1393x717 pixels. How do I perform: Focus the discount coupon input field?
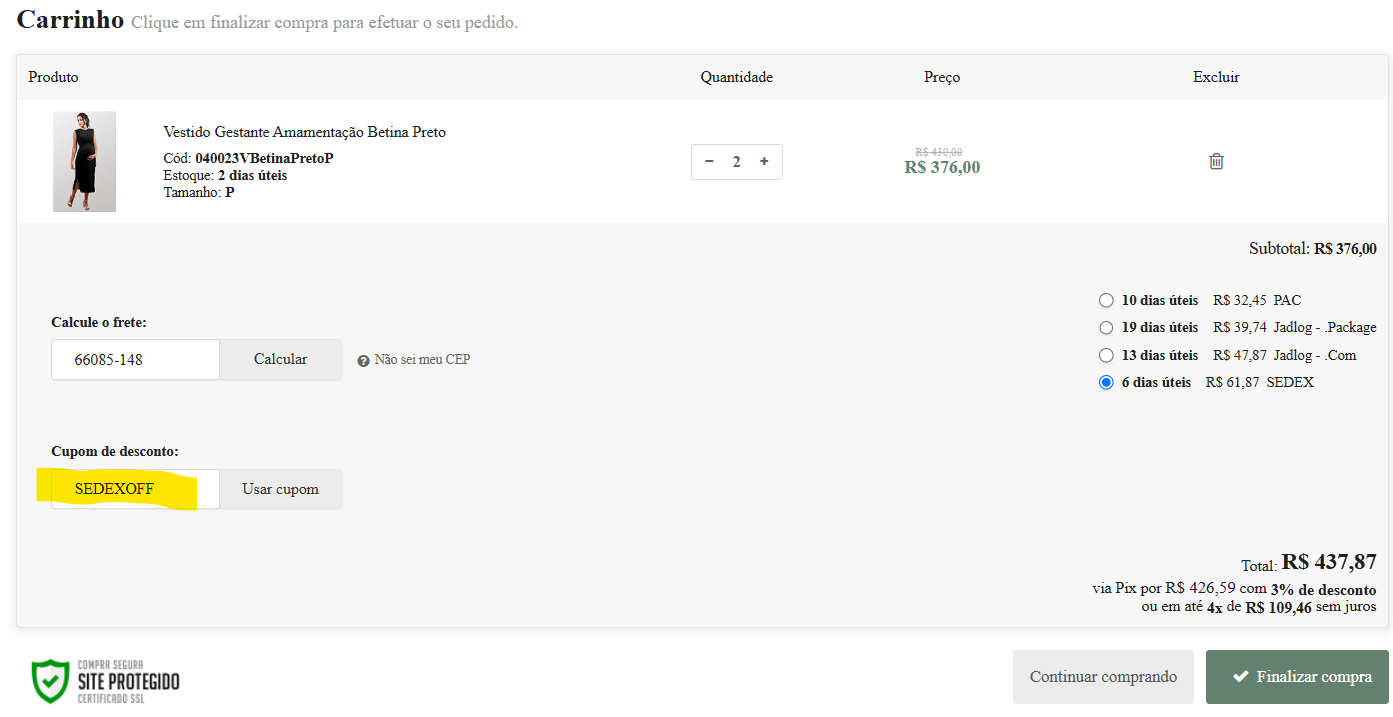click(135, 489)
